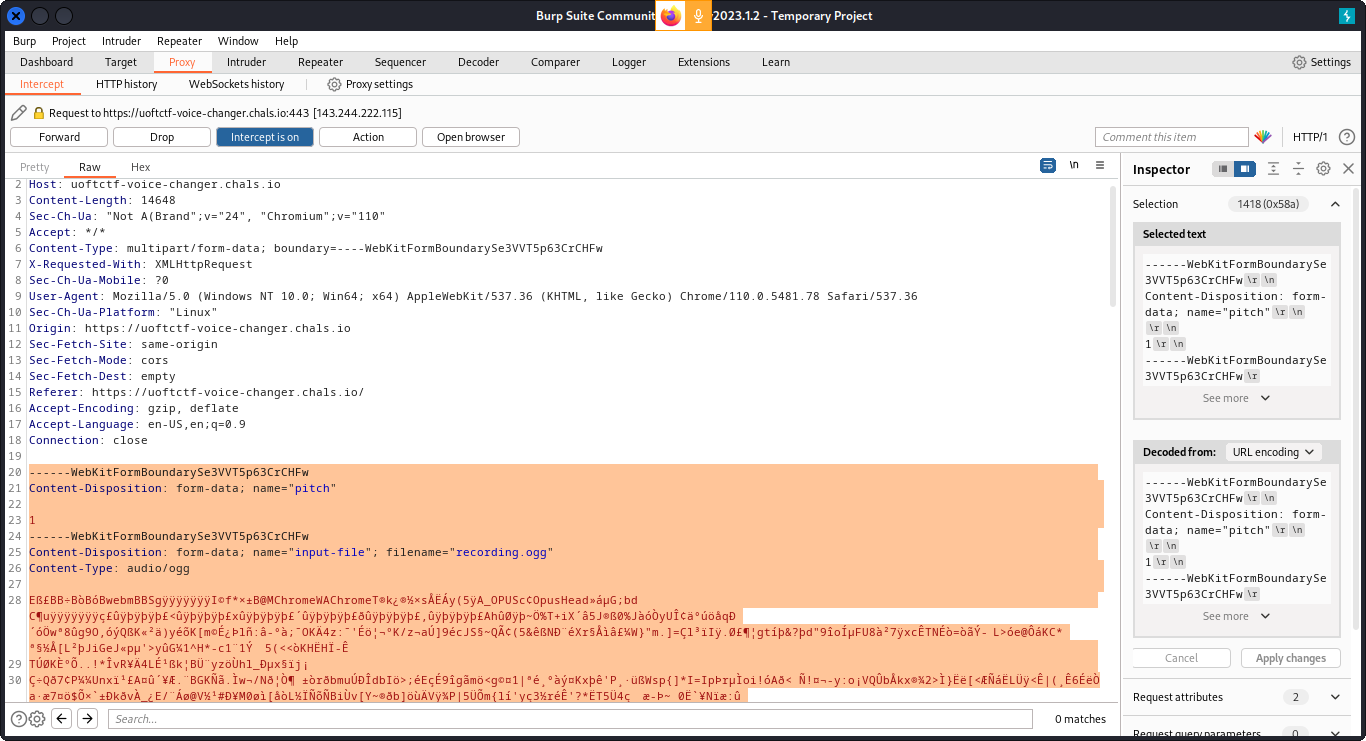Open the Help menu

coord(286,41)
